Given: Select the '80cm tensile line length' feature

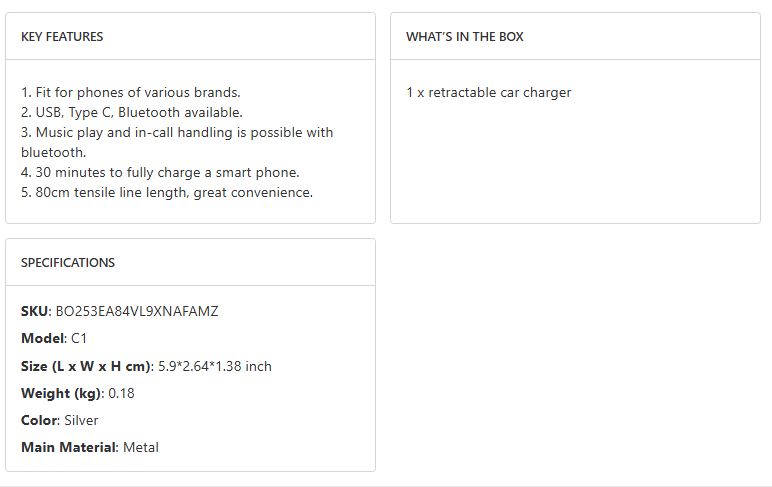Looking at the screenshot, I should [167, 192].
